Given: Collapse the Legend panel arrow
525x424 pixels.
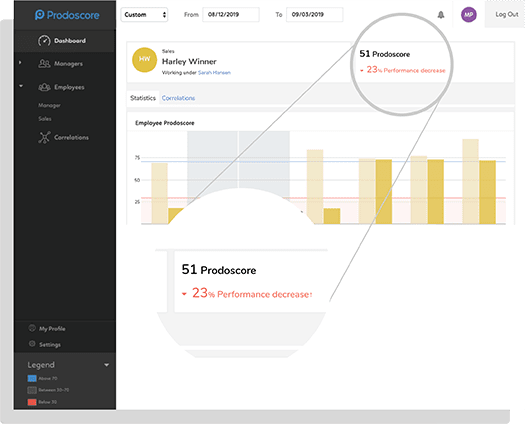Looking at the screenshot, I should coord(106,365).
